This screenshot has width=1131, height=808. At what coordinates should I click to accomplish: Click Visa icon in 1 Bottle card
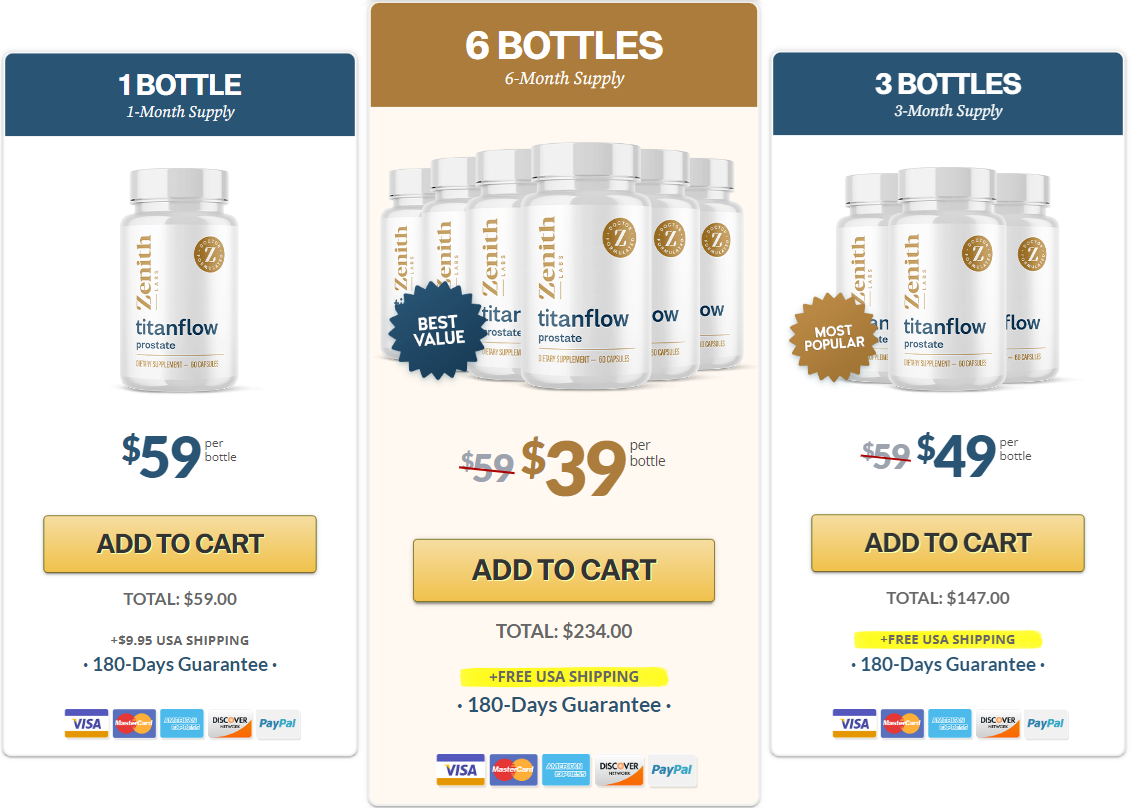pos(86,724)
